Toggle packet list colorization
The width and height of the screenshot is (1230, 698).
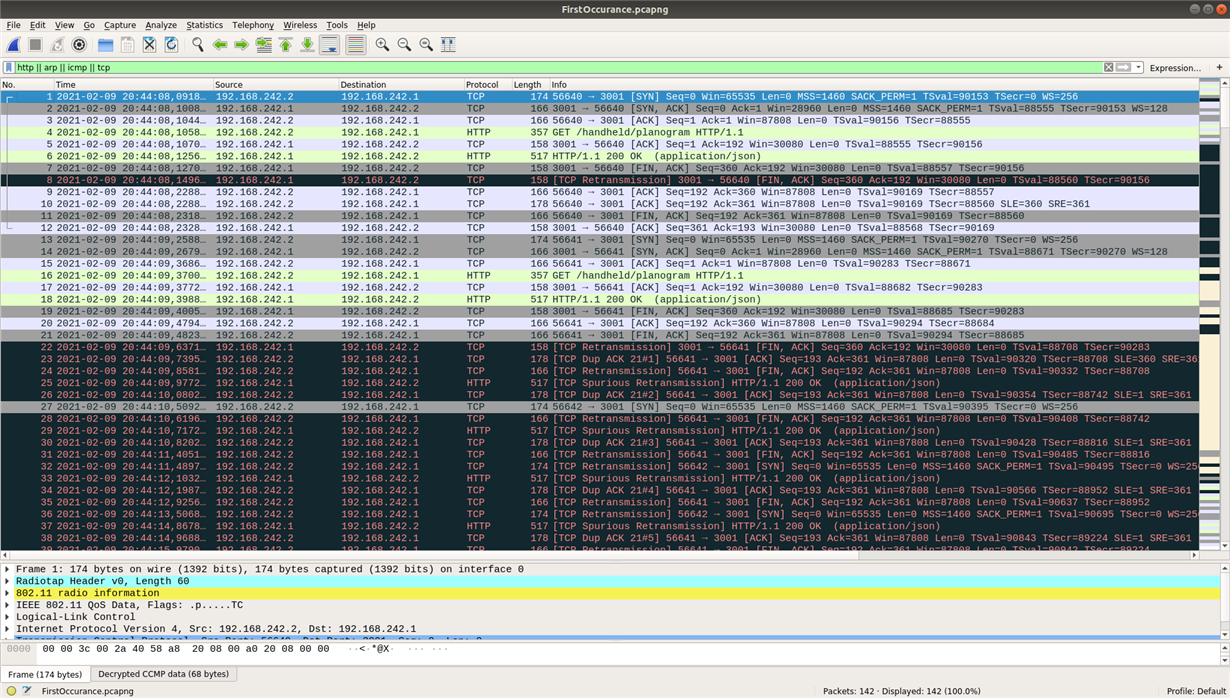point(355,45)
